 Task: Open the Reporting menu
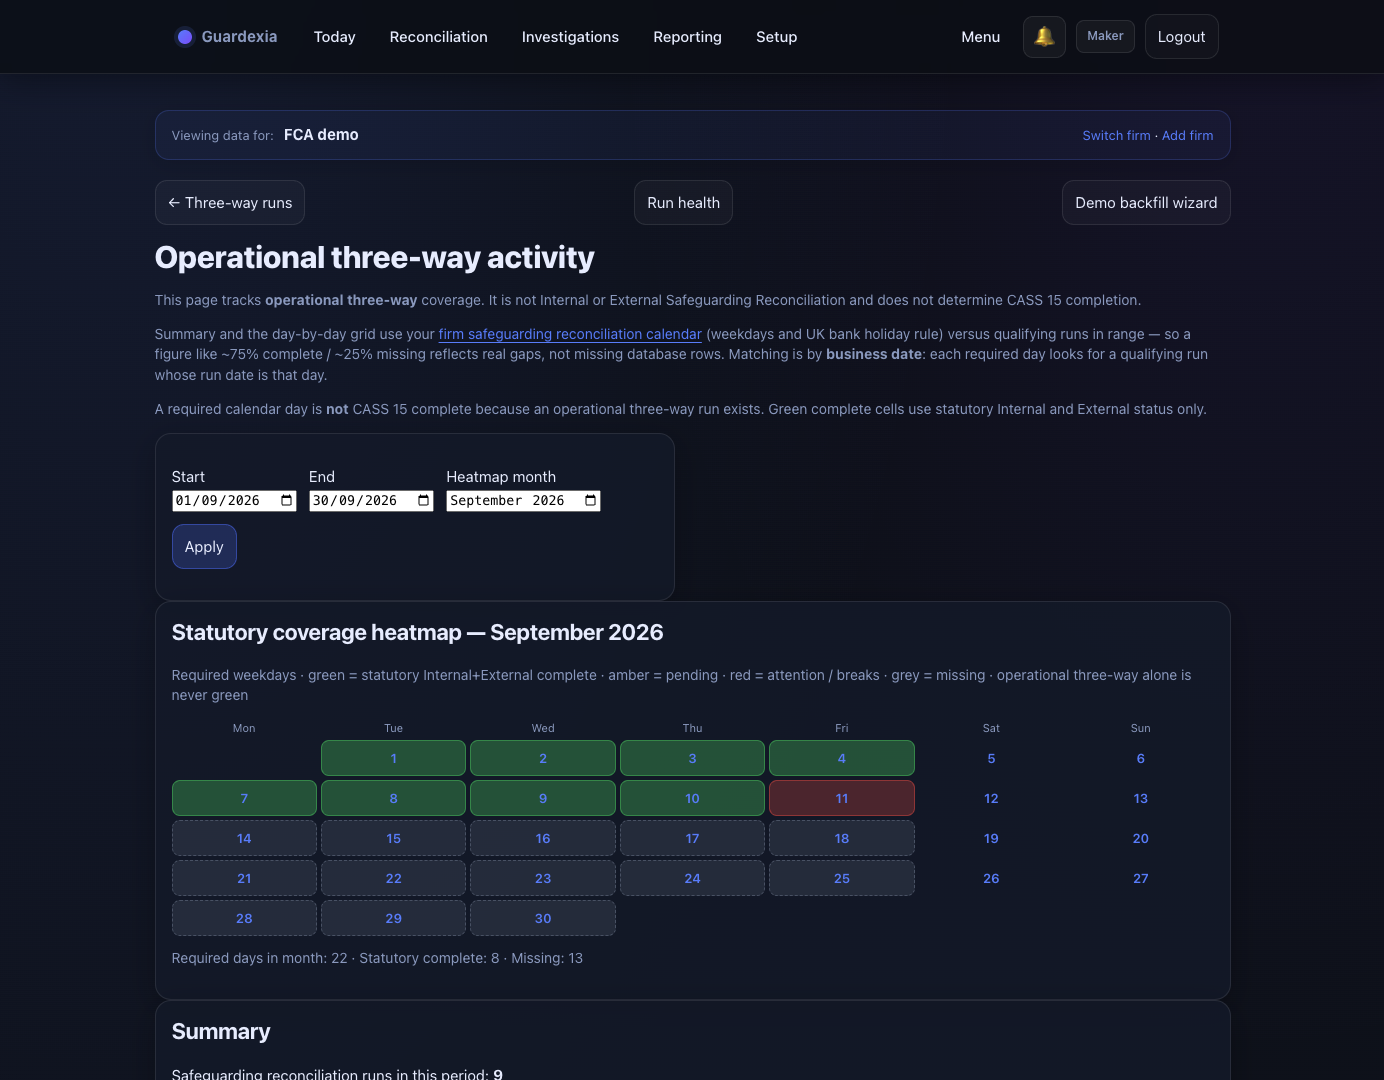point(687,37)
